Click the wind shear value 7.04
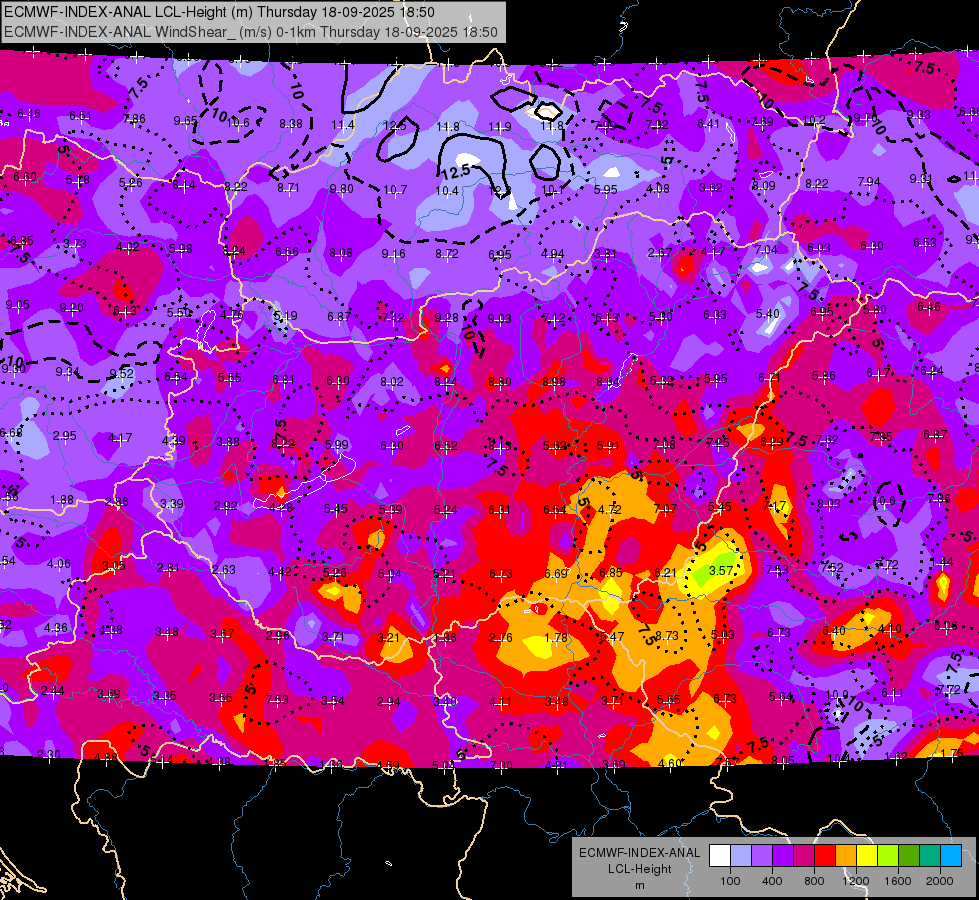This screenshot has width=979, height=900. (x=766, y=250)
